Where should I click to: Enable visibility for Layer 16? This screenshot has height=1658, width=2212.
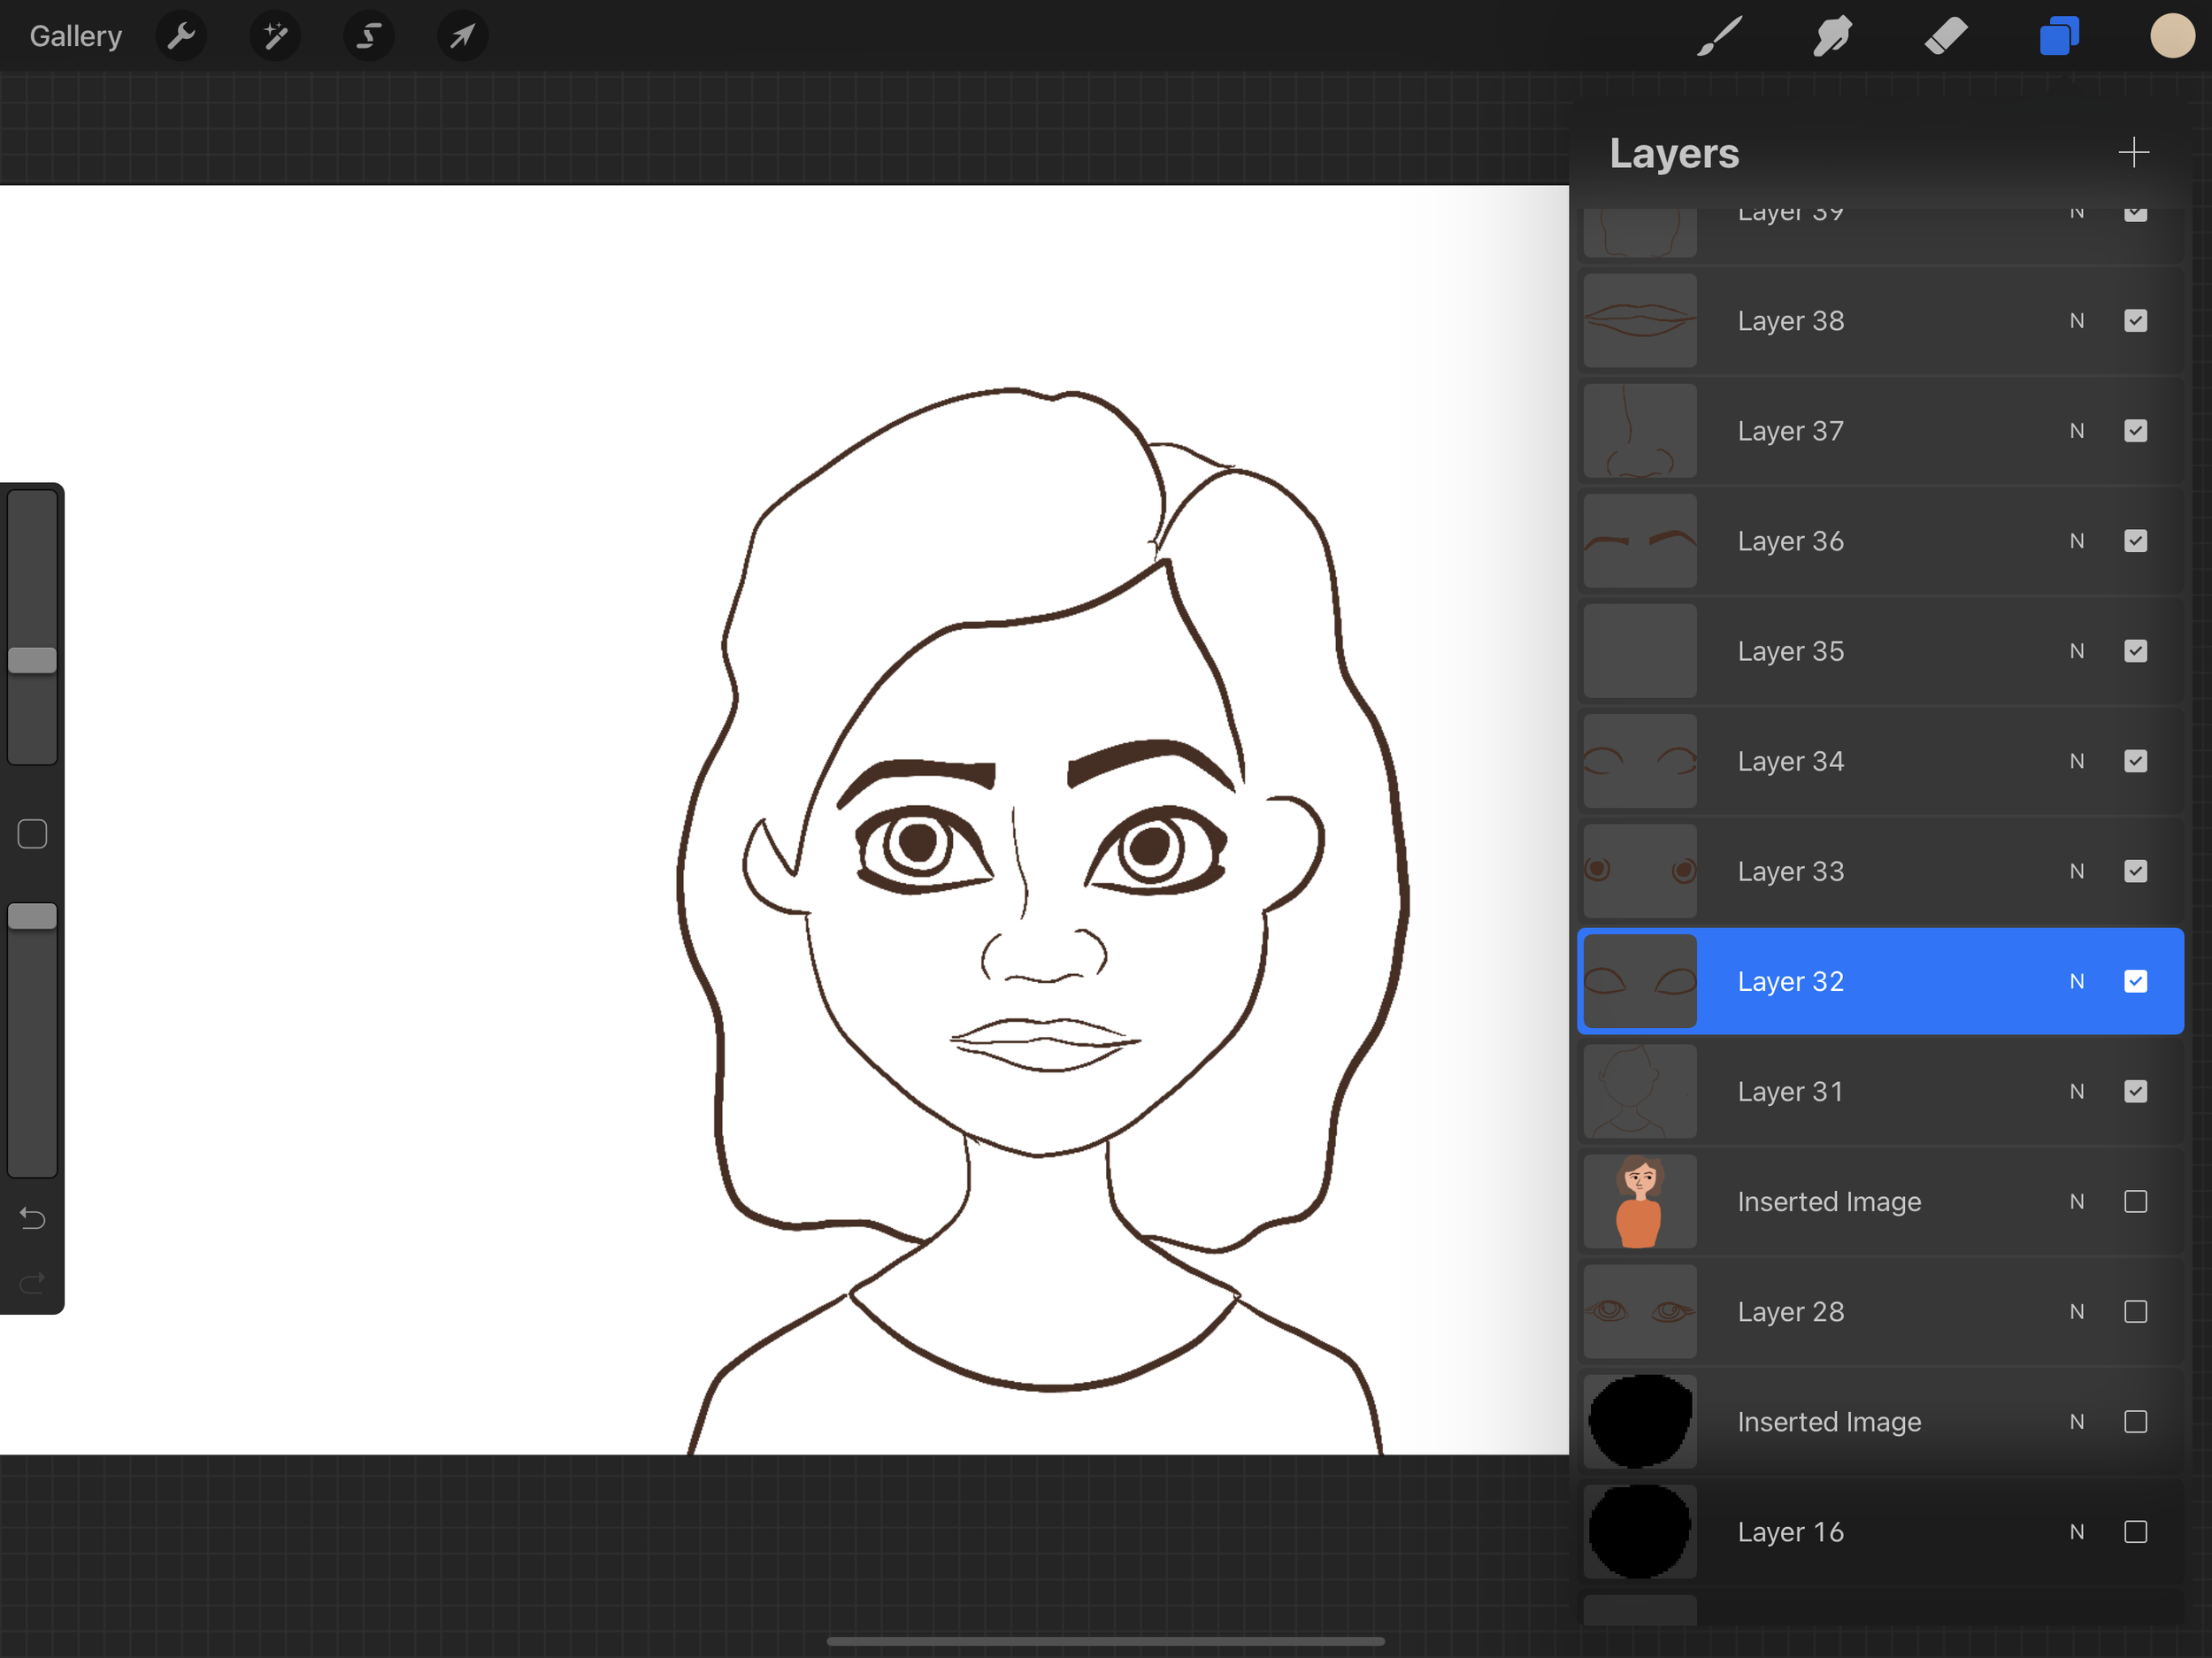pyautogui.click(x=2135, y=1531)
